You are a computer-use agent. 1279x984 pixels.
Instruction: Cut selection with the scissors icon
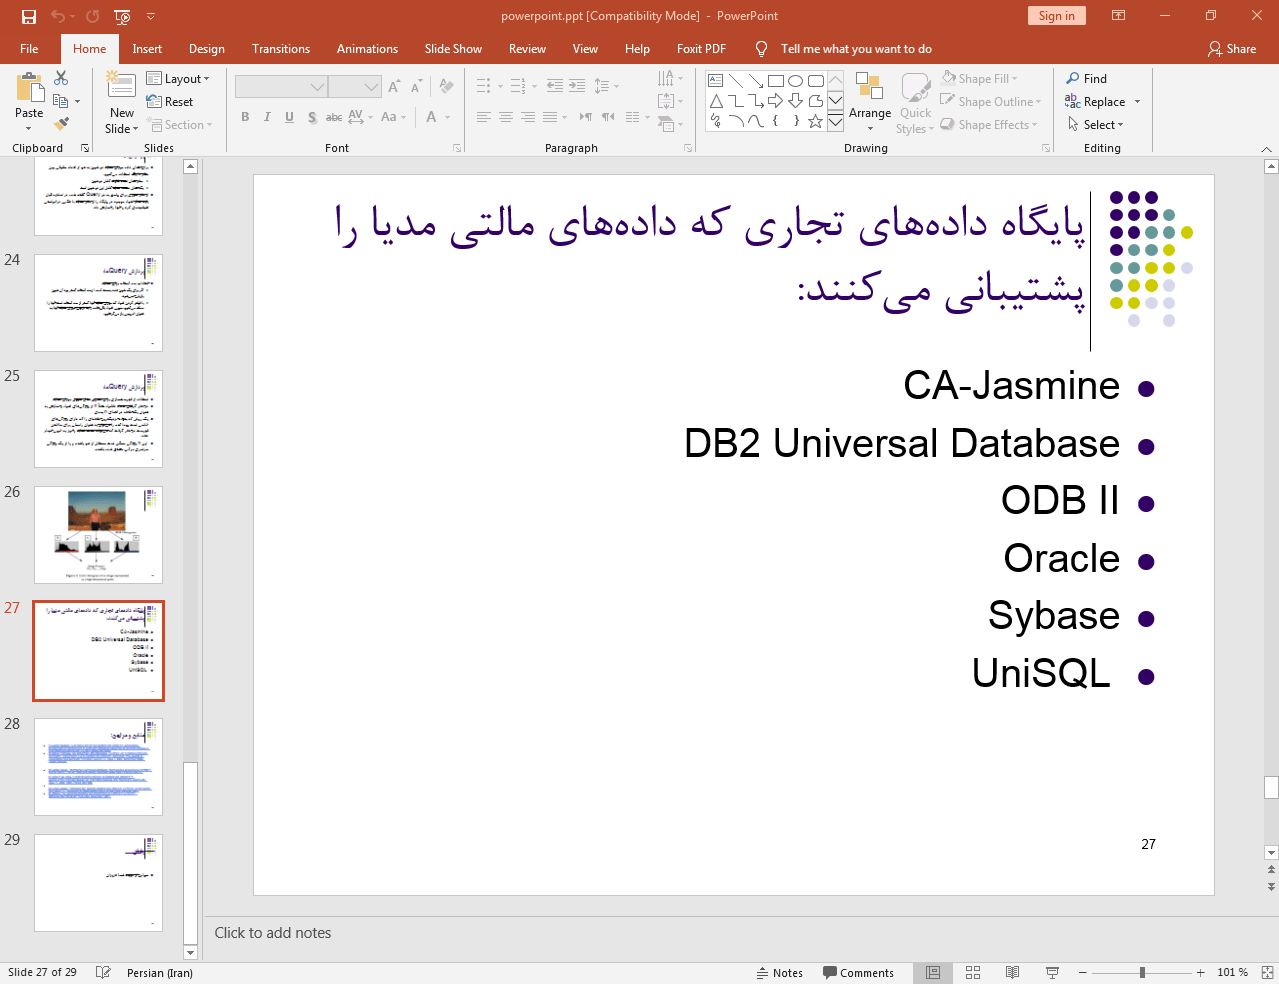(61, 78)
